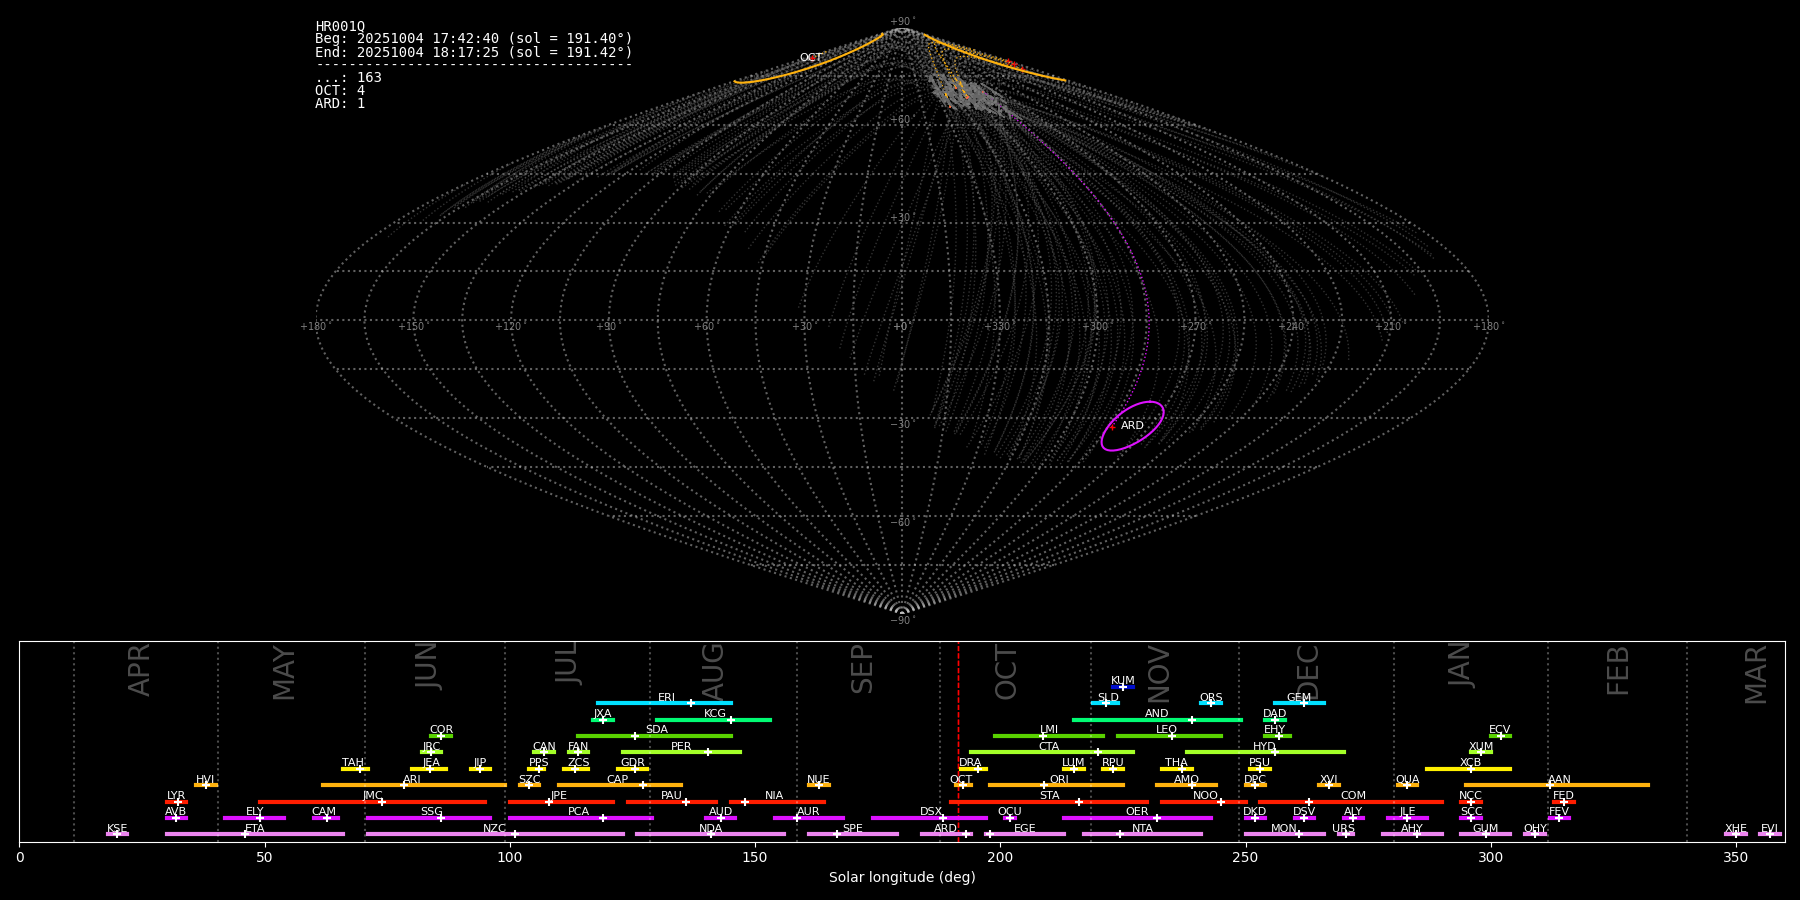This screenshot has height=900, width=1800.
Task: Click the peak cross marker on the QUA bar
Action: click(1407, 785)
